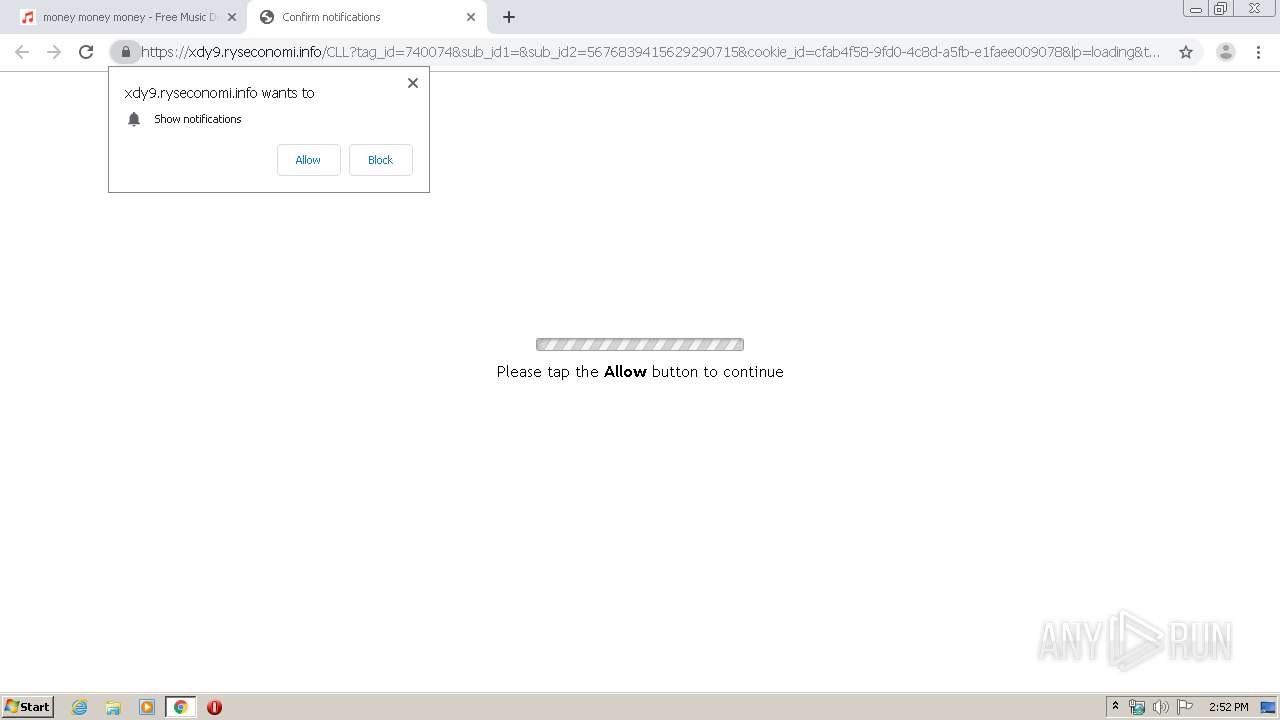The height and width of the screenshot is (720, 1280).
Task: Open a new tab with plus
Action: coord(509,17)
